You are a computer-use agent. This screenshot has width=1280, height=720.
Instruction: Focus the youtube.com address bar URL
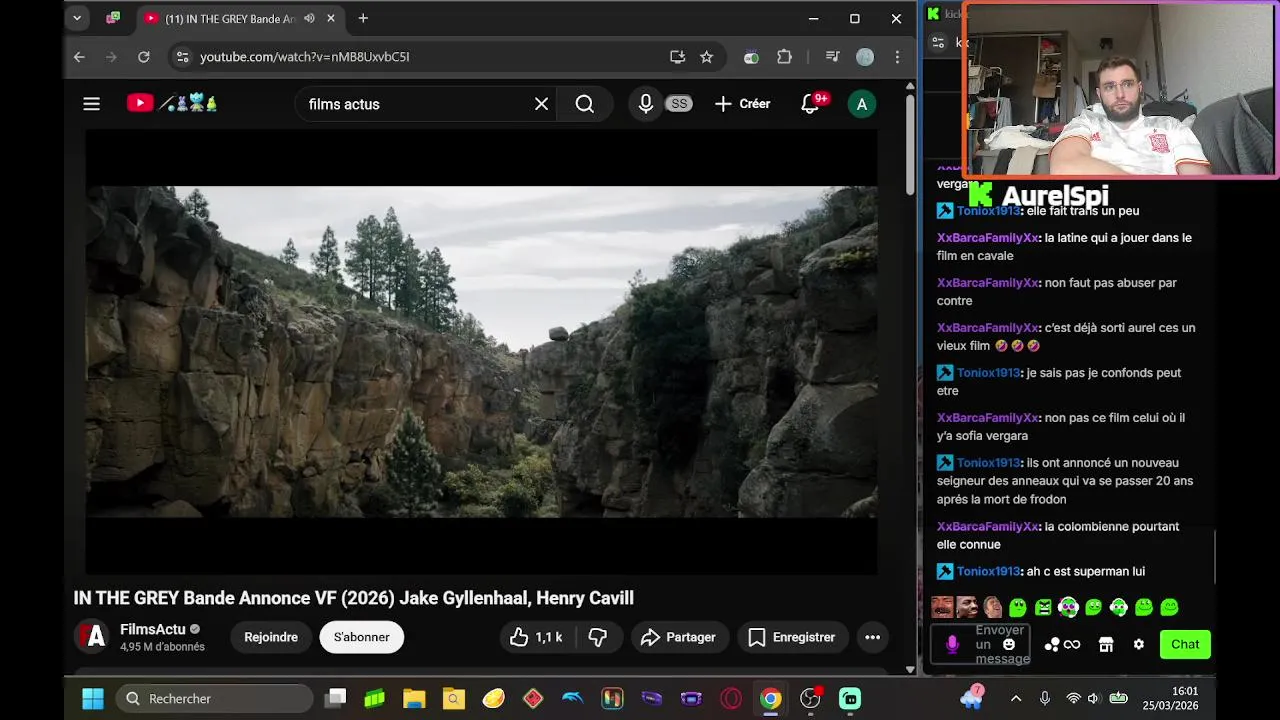pyautogui.click(x=305, y=57)
